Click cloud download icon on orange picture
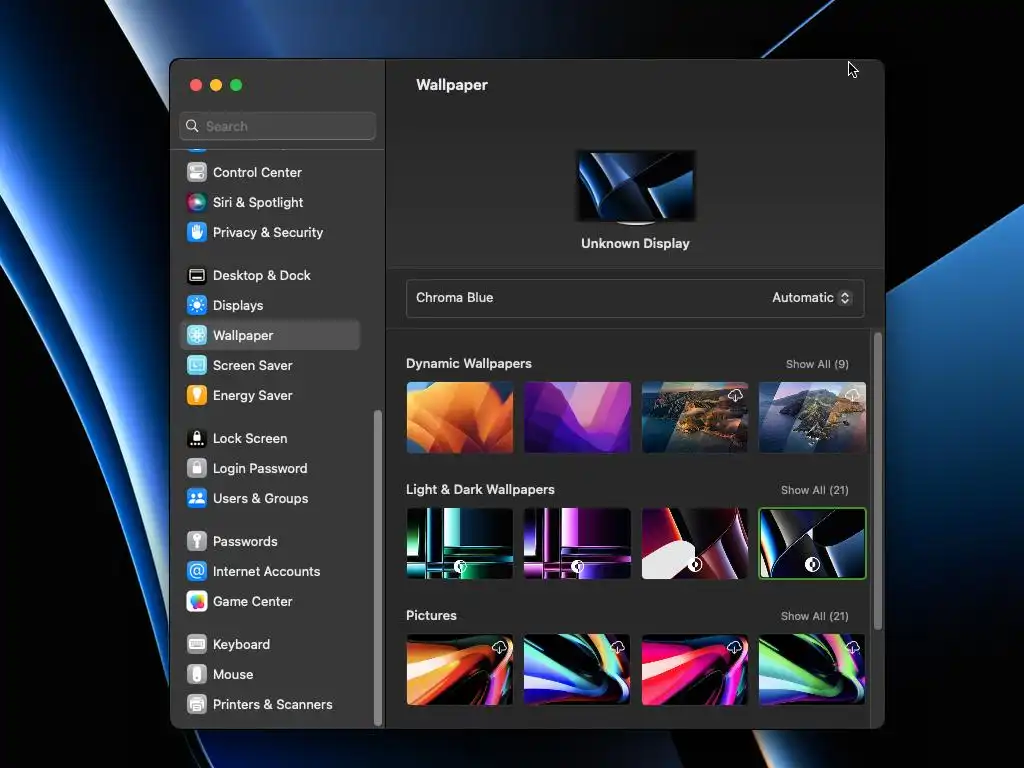Image resolution: width=1024 pixels, height=768 pixels. [500, 647]
